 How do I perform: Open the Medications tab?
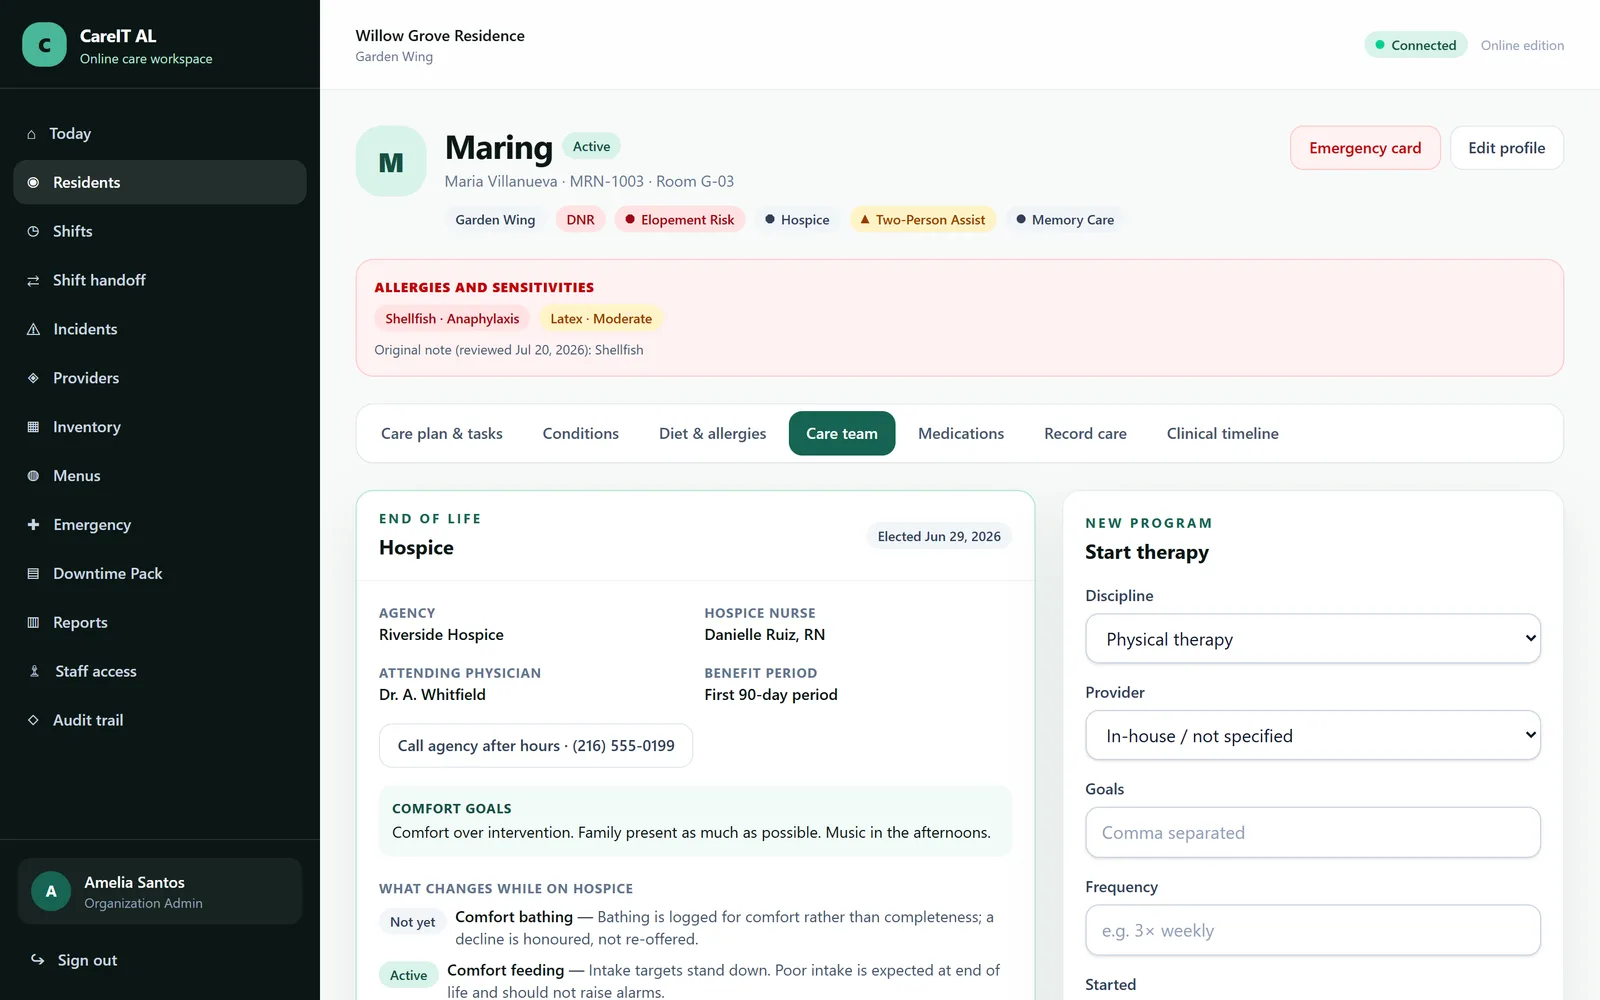961,433
